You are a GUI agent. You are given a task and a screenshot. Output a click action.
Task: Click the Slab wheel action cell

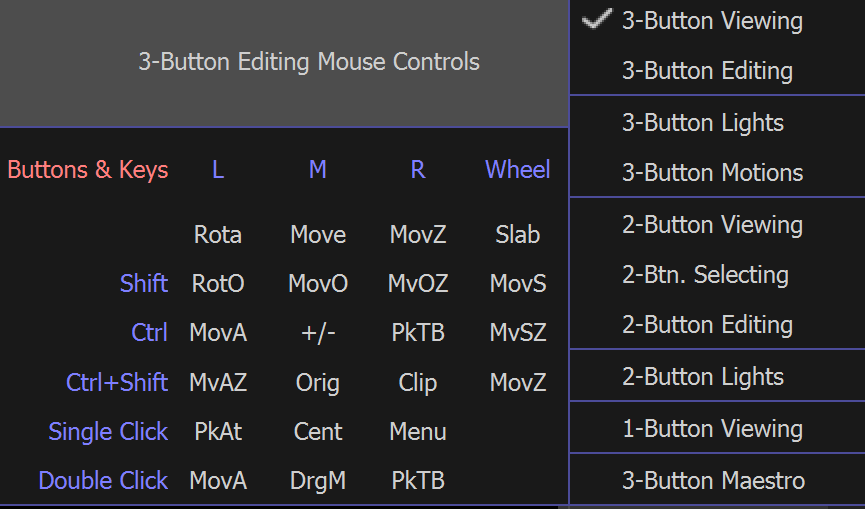point(518,235)
